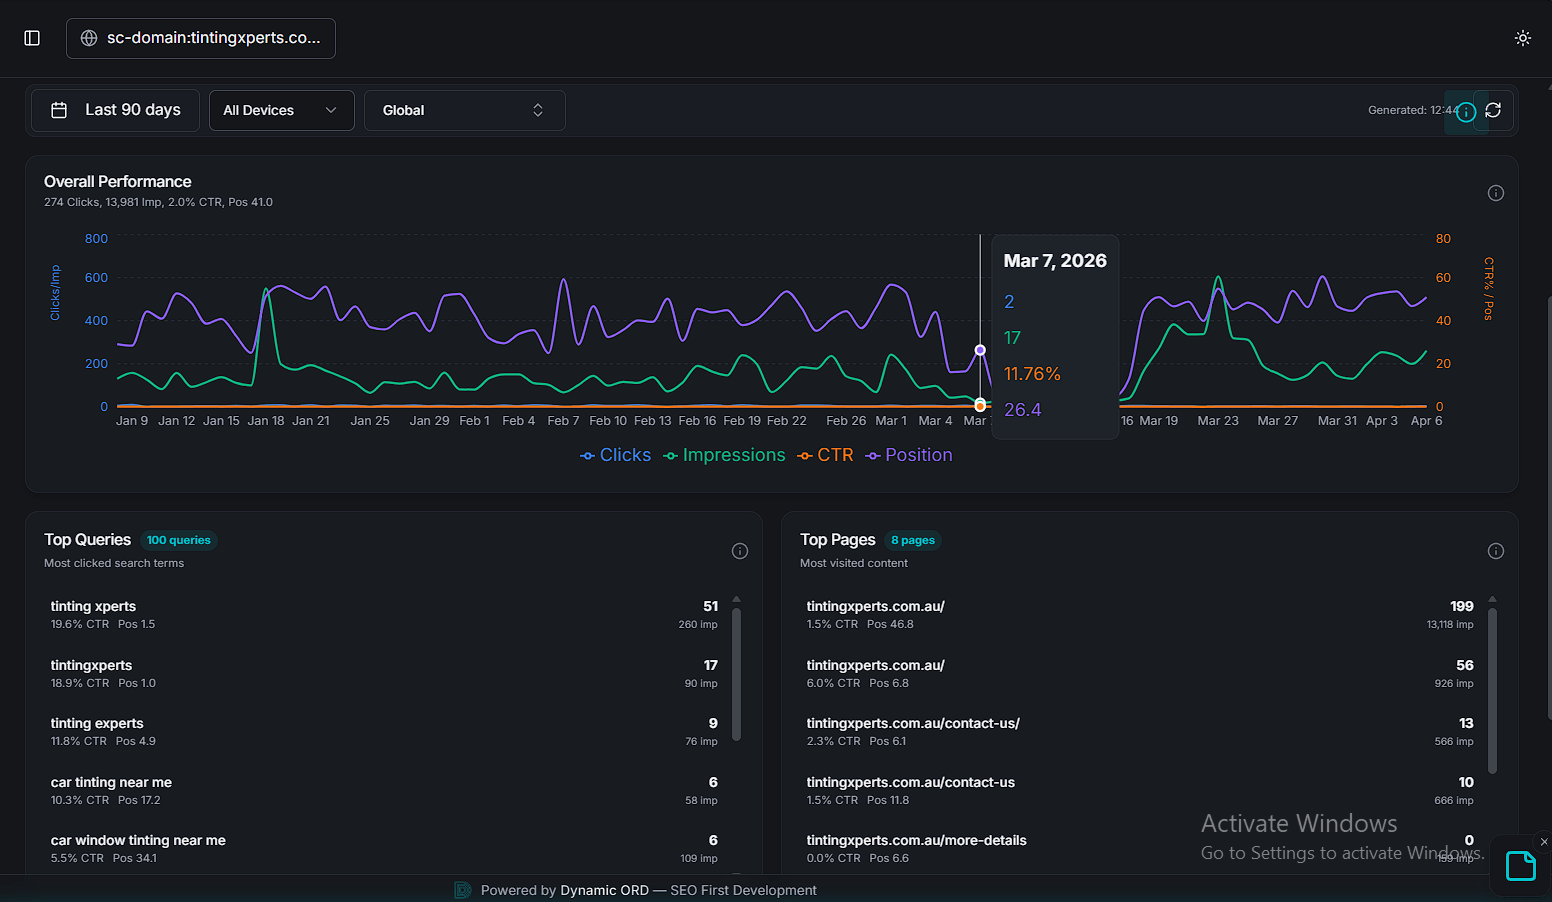Open the info tooltip beside Generated time
The image size is (1552, 902).
point(1464,112)
